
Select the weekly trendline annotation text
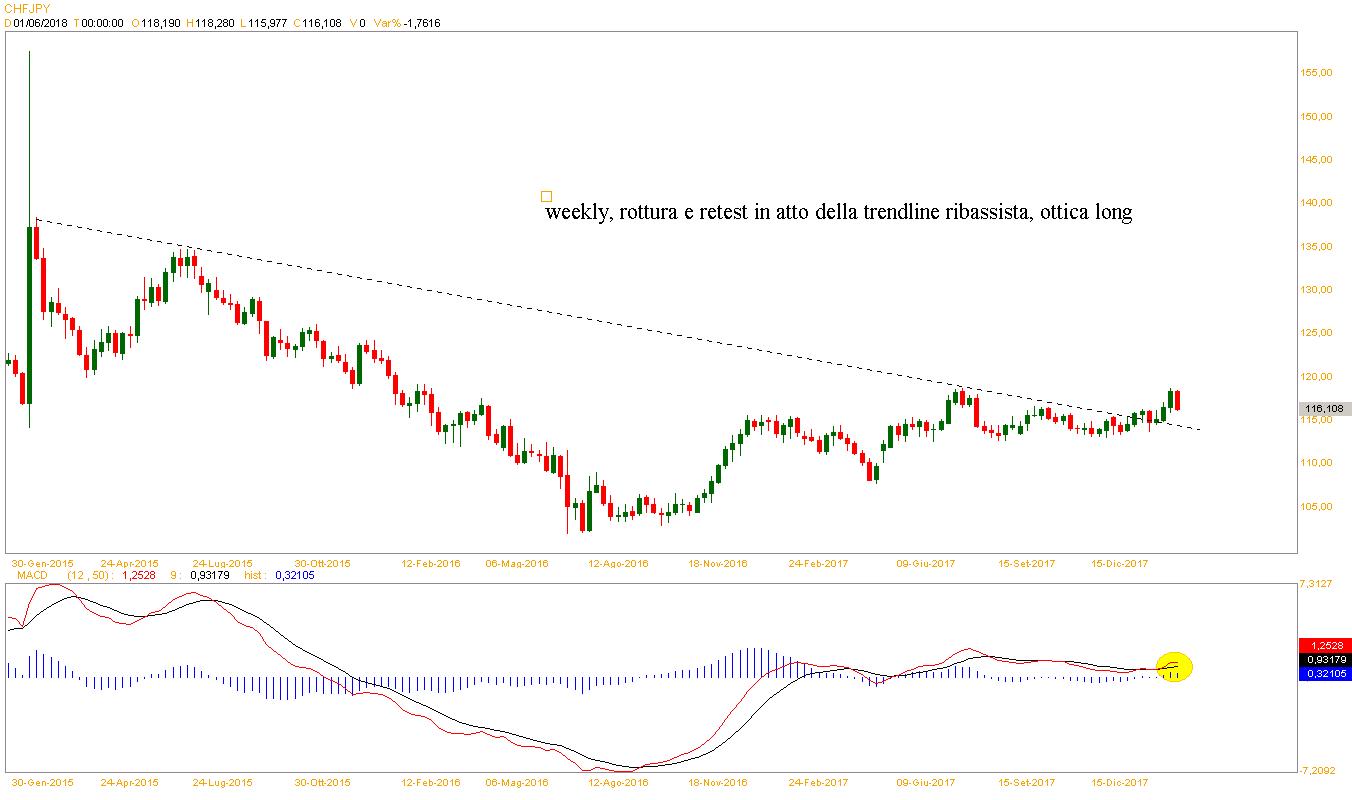point(838,213)
